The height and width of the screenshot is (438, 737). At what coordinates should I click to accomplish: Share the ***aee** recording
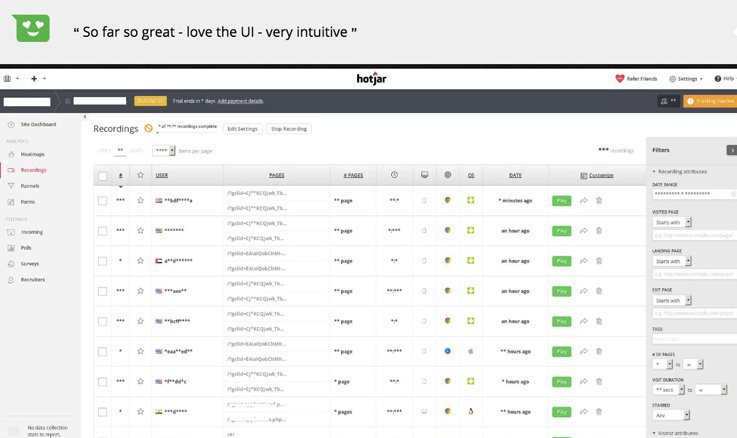pos(584,291)
